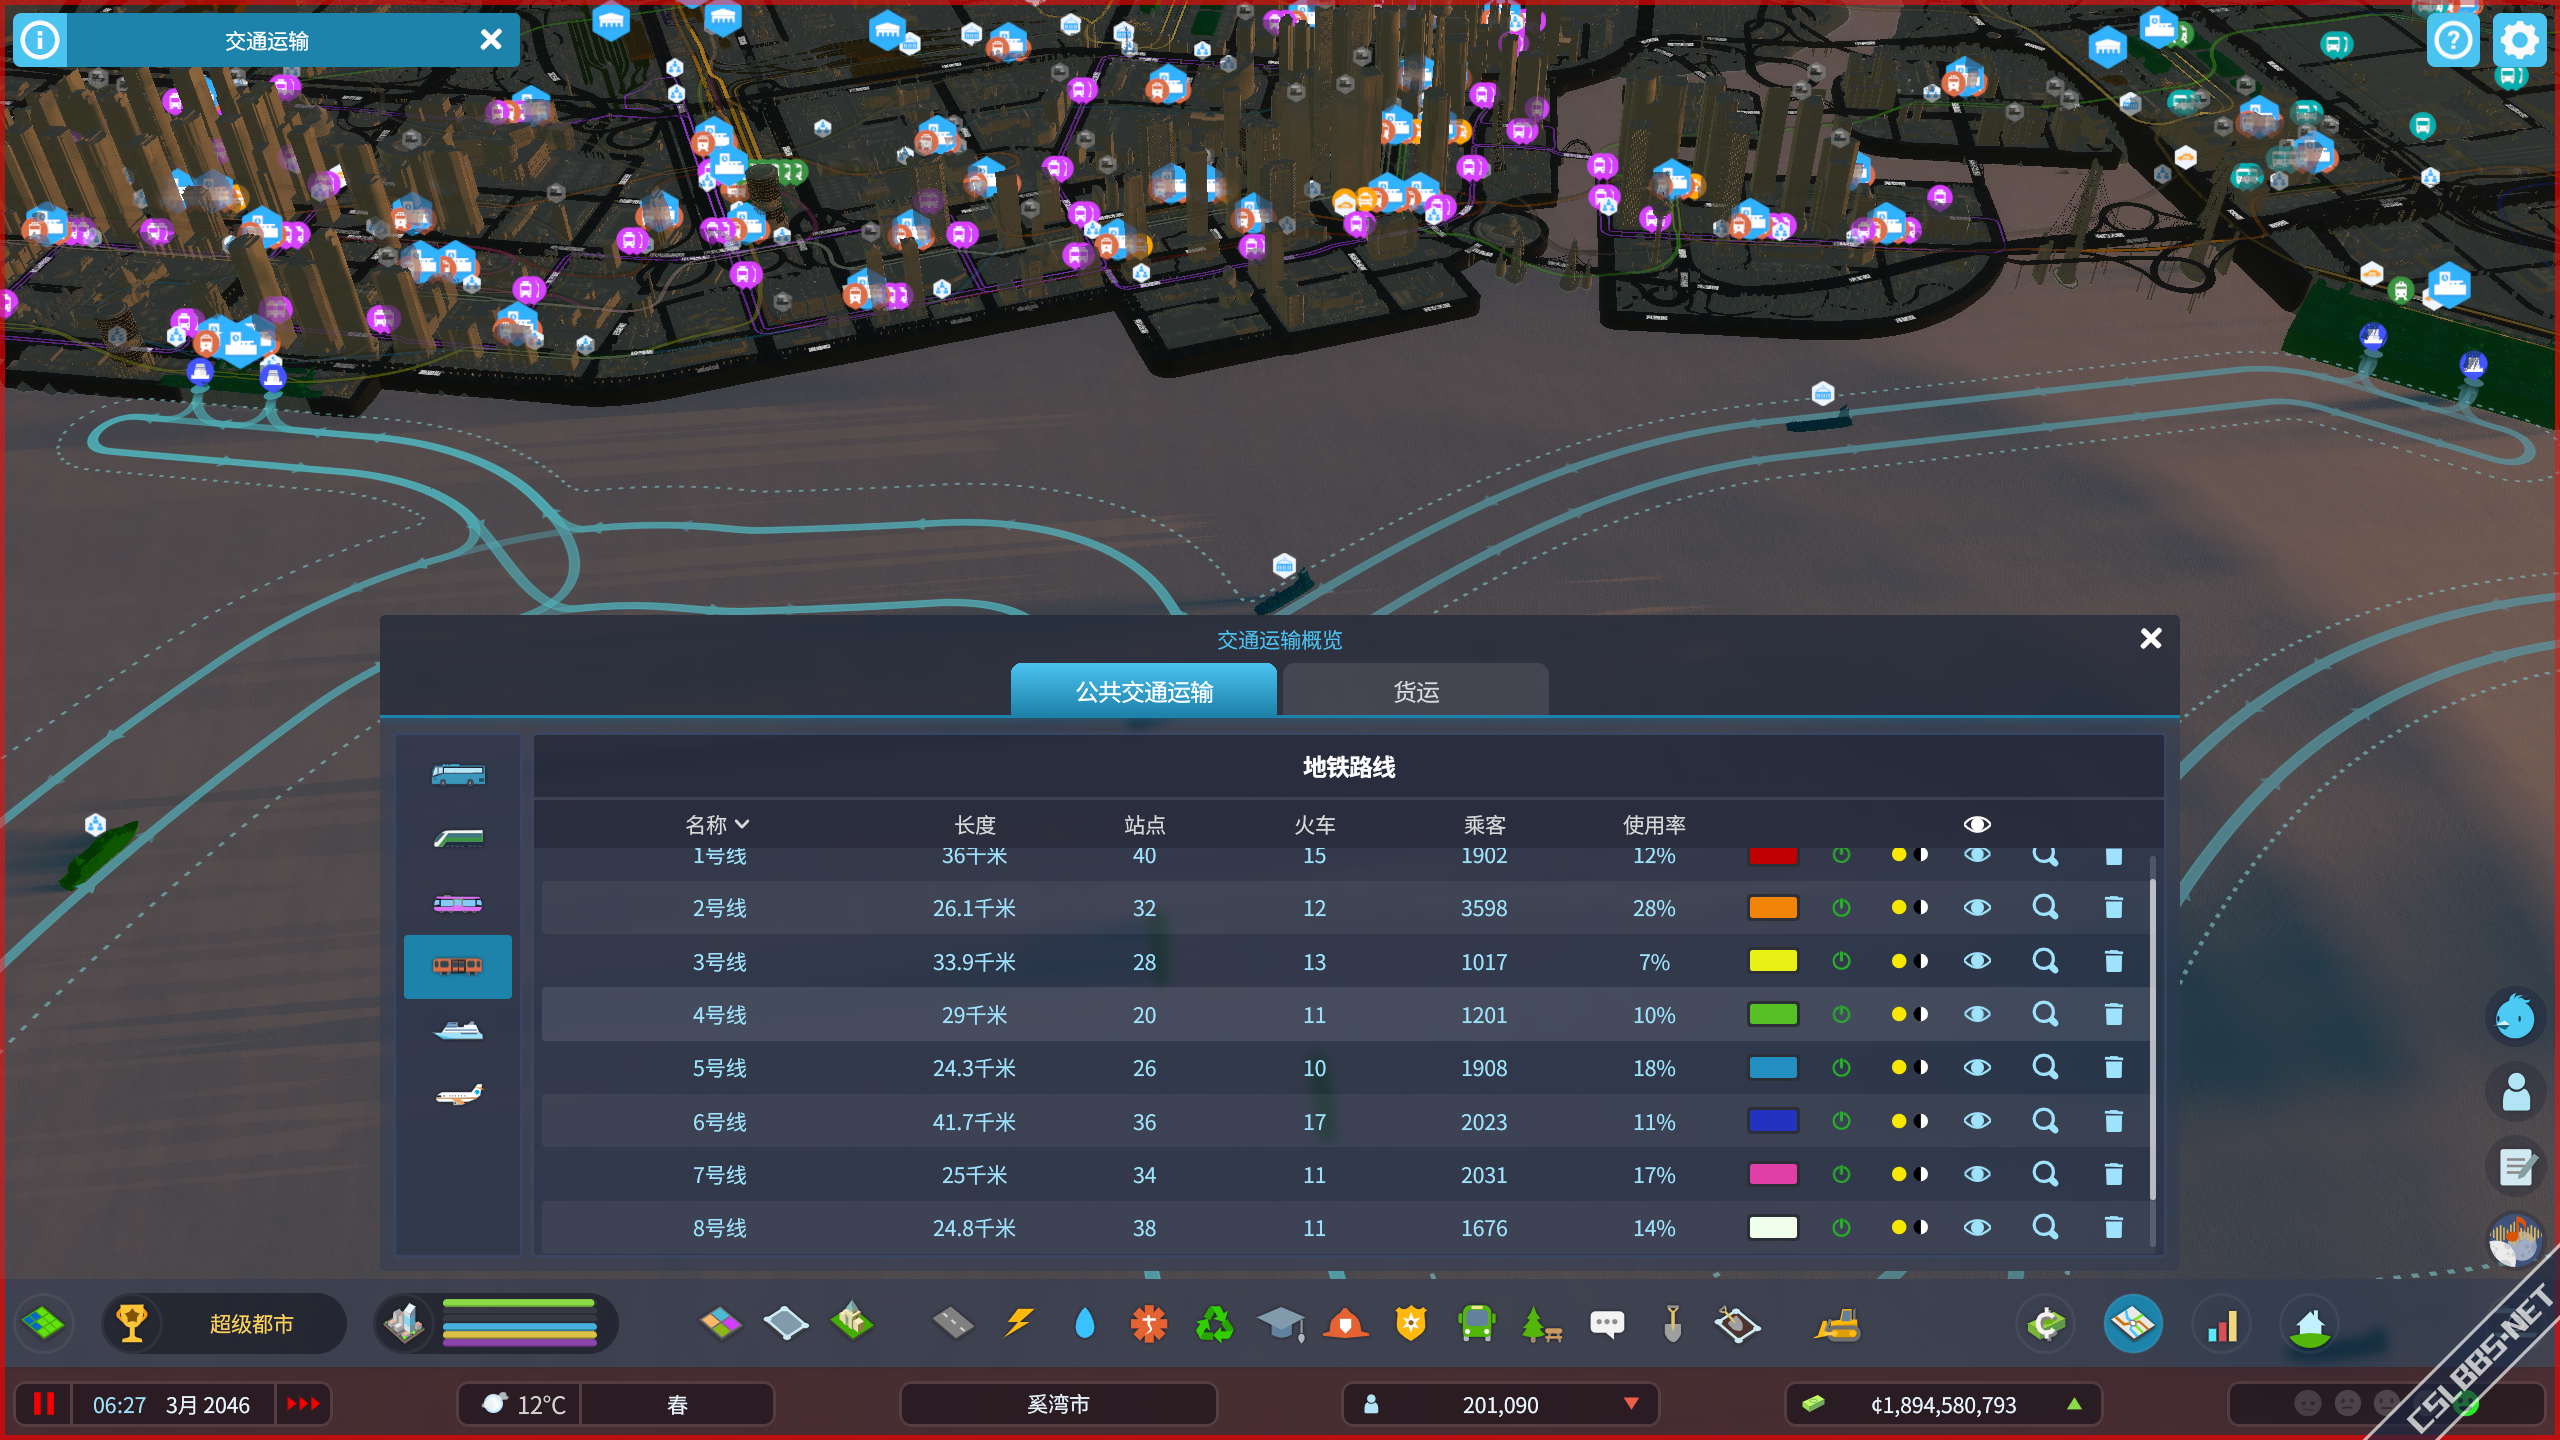Image resolution: width=2560 pixels, height=1440 pixels.
Task: Select the metro lines category icon
Action: [458, 967]
